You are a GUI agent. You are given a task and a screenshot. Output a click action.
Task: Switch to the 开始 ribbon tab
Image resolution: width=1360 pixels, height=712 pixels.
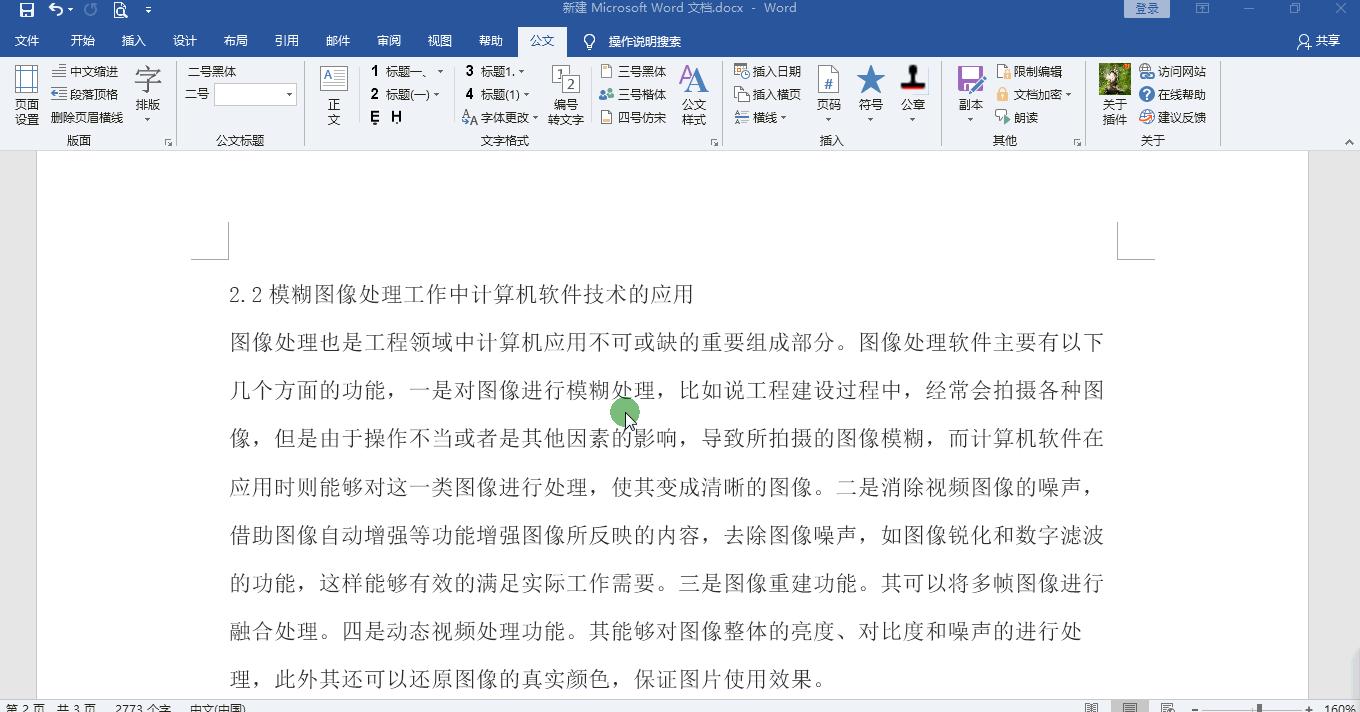[81, 41]
